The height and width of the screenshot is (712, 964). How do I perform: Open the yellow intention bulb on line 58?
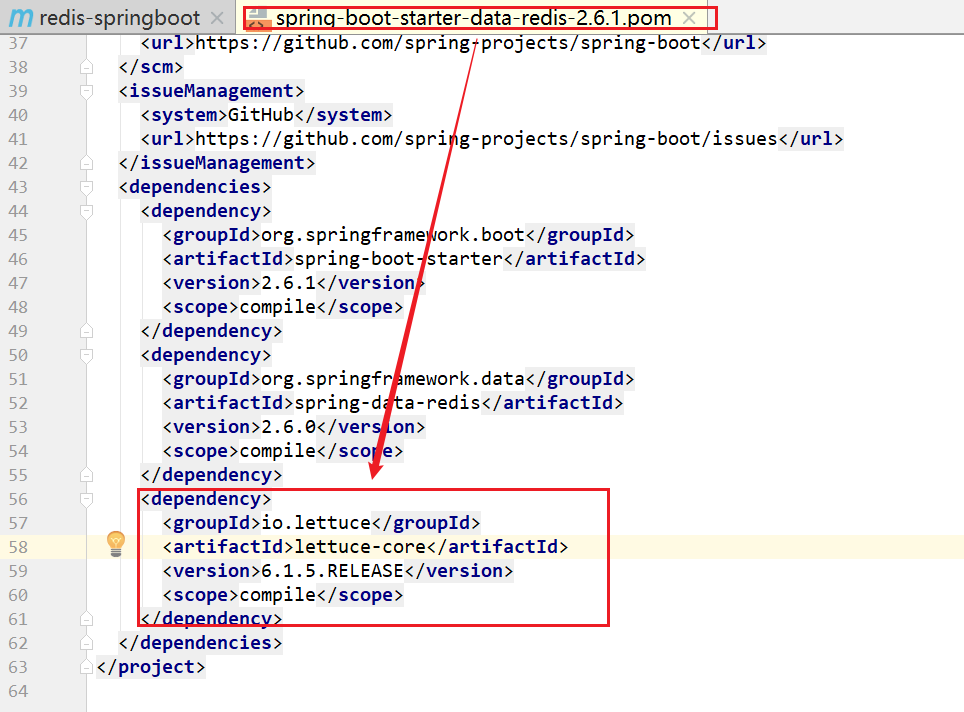[x=116, y=546]
